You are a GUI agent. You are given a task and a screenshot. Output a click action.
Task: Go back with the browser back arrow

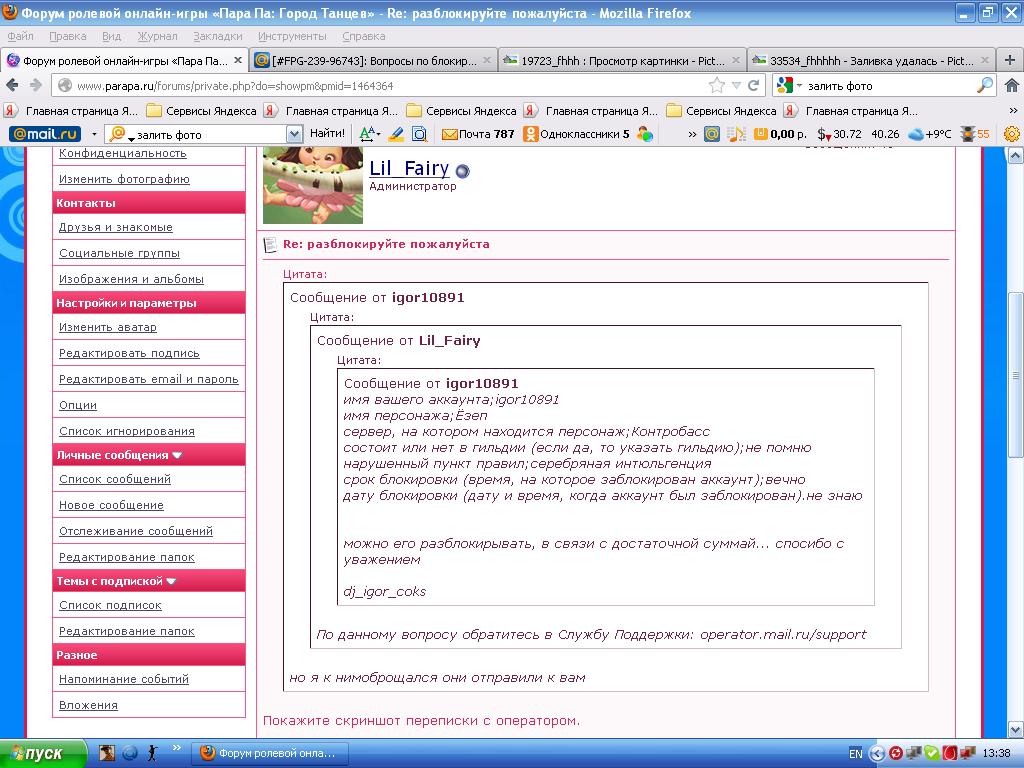pyautogui.click(x=12, y=86)
